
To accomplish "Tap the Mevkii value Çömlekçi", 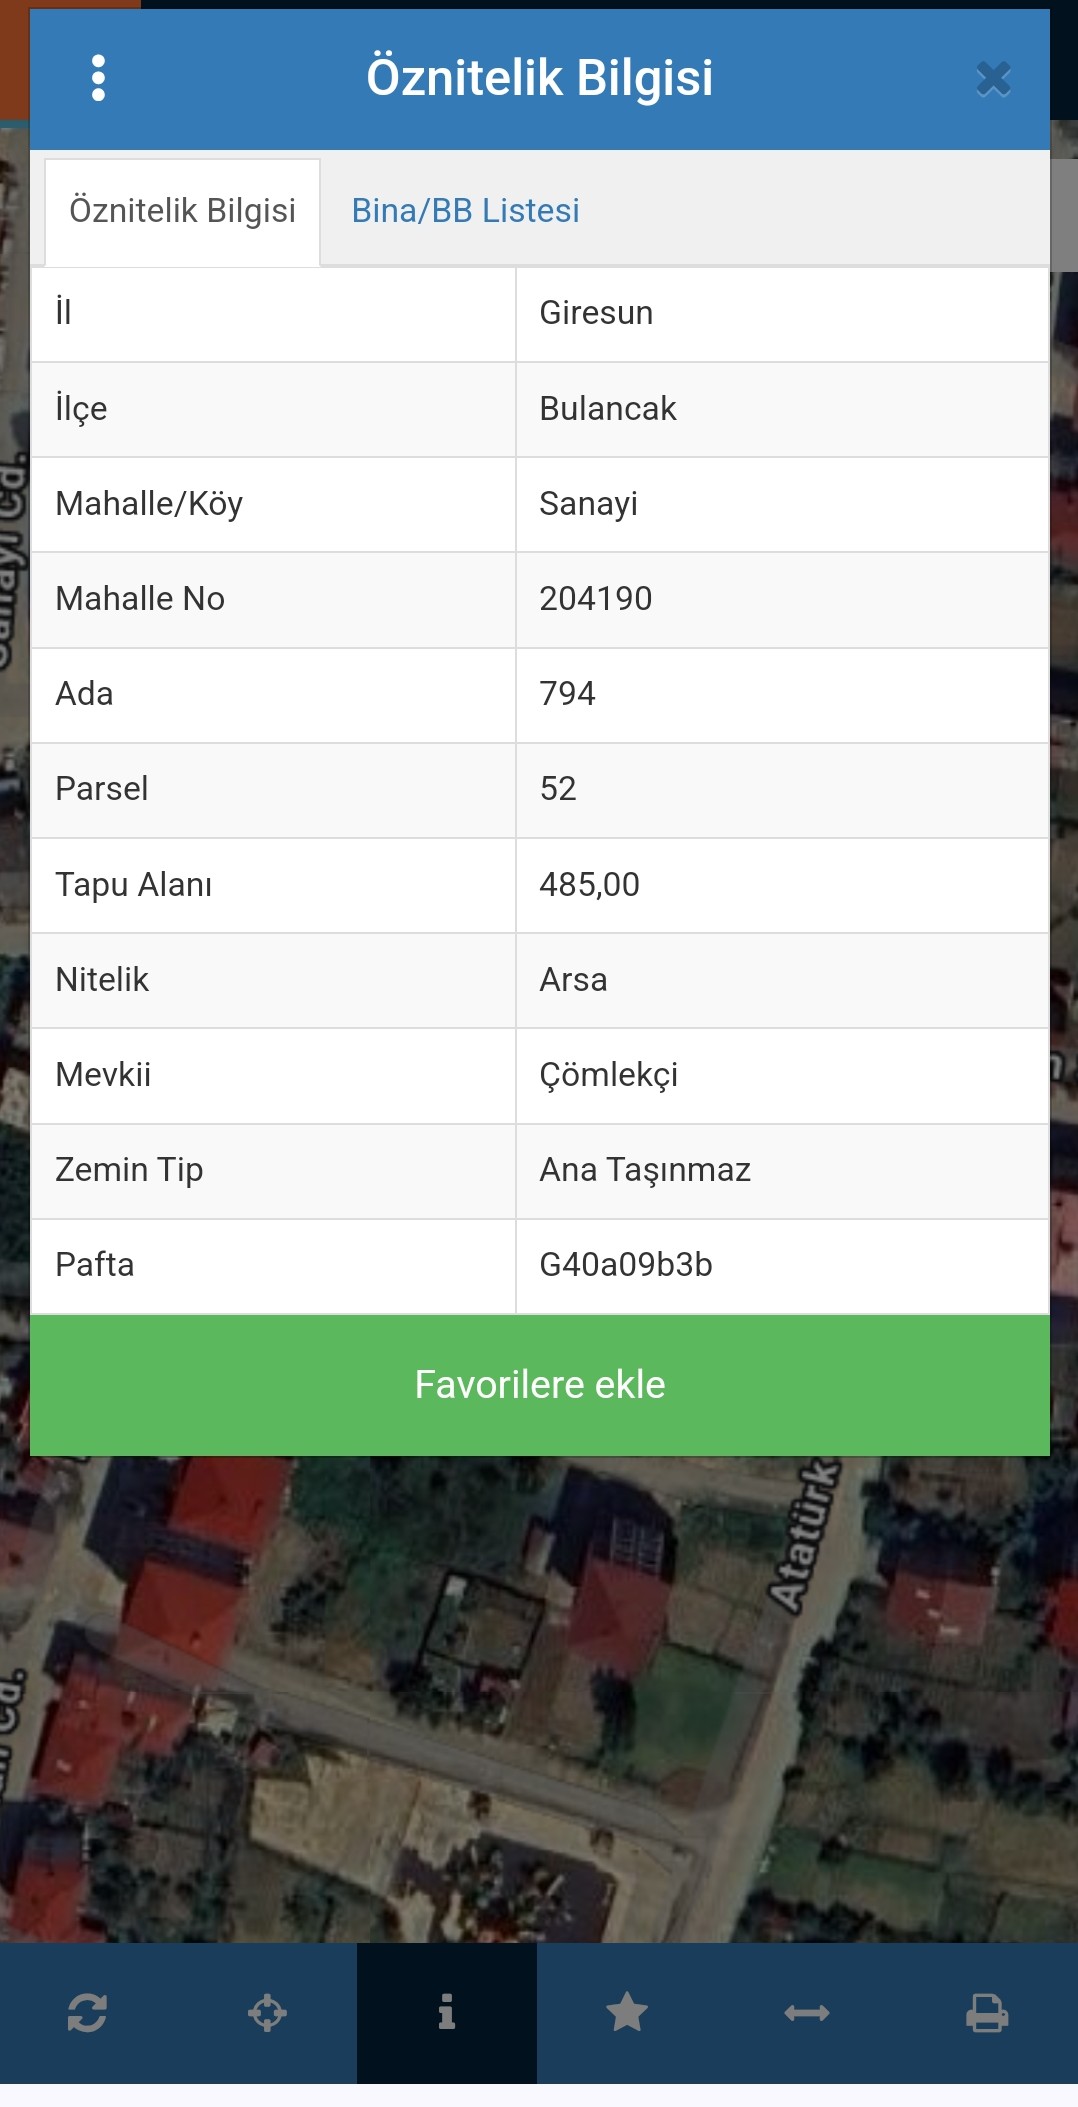I will click(608, 1075).
